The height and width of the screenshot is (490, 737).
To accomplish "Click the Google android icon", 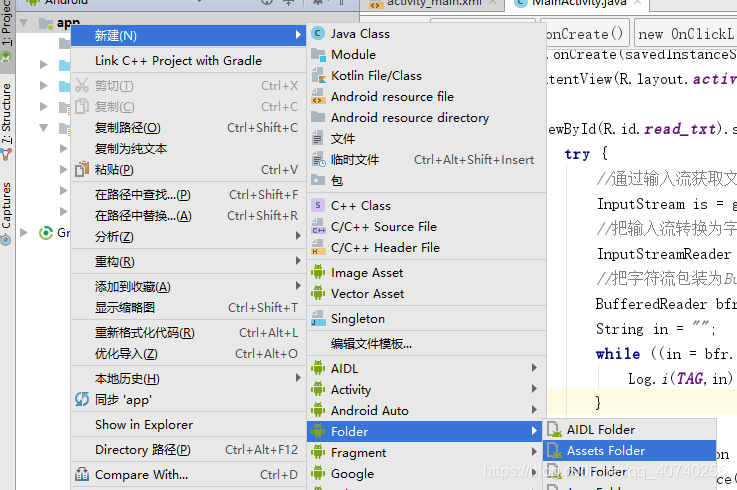I will [x=318, y=473].
